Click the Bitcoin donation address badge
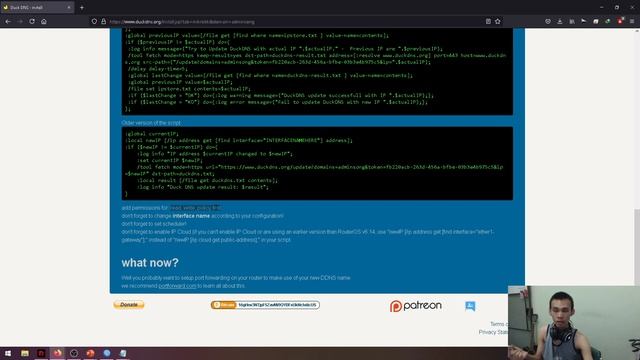The image size is (640, 360). pos(265,305)
